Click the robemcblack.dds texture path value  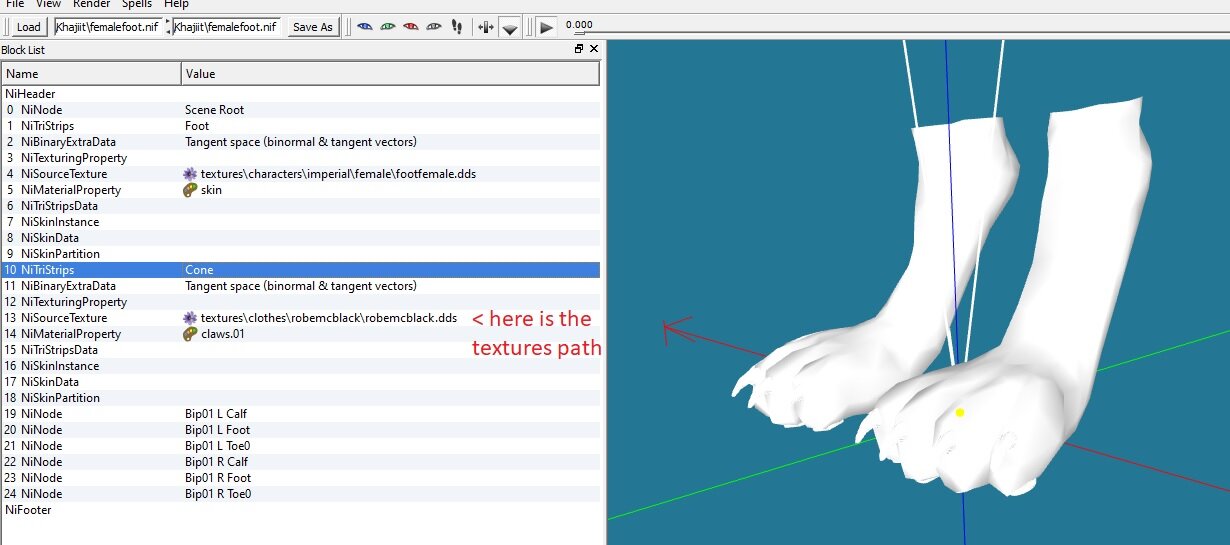tap(328, 318)
